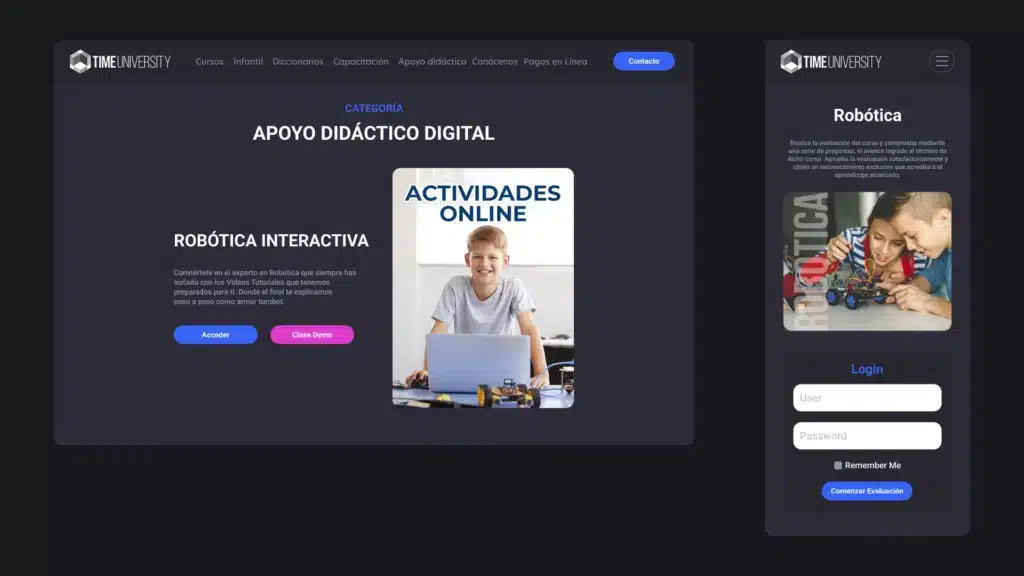Click the Actividades Online image

coord(483,288)
